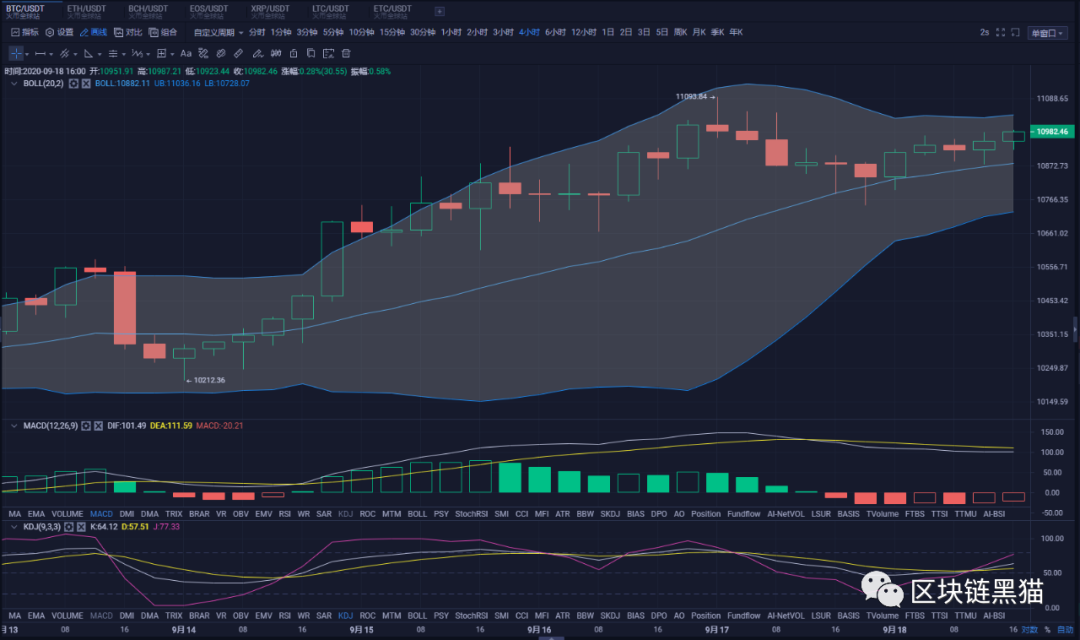
Task: Switch to the EOS/USDT tab
Action: pyautogui.click(x=209, y=11)
